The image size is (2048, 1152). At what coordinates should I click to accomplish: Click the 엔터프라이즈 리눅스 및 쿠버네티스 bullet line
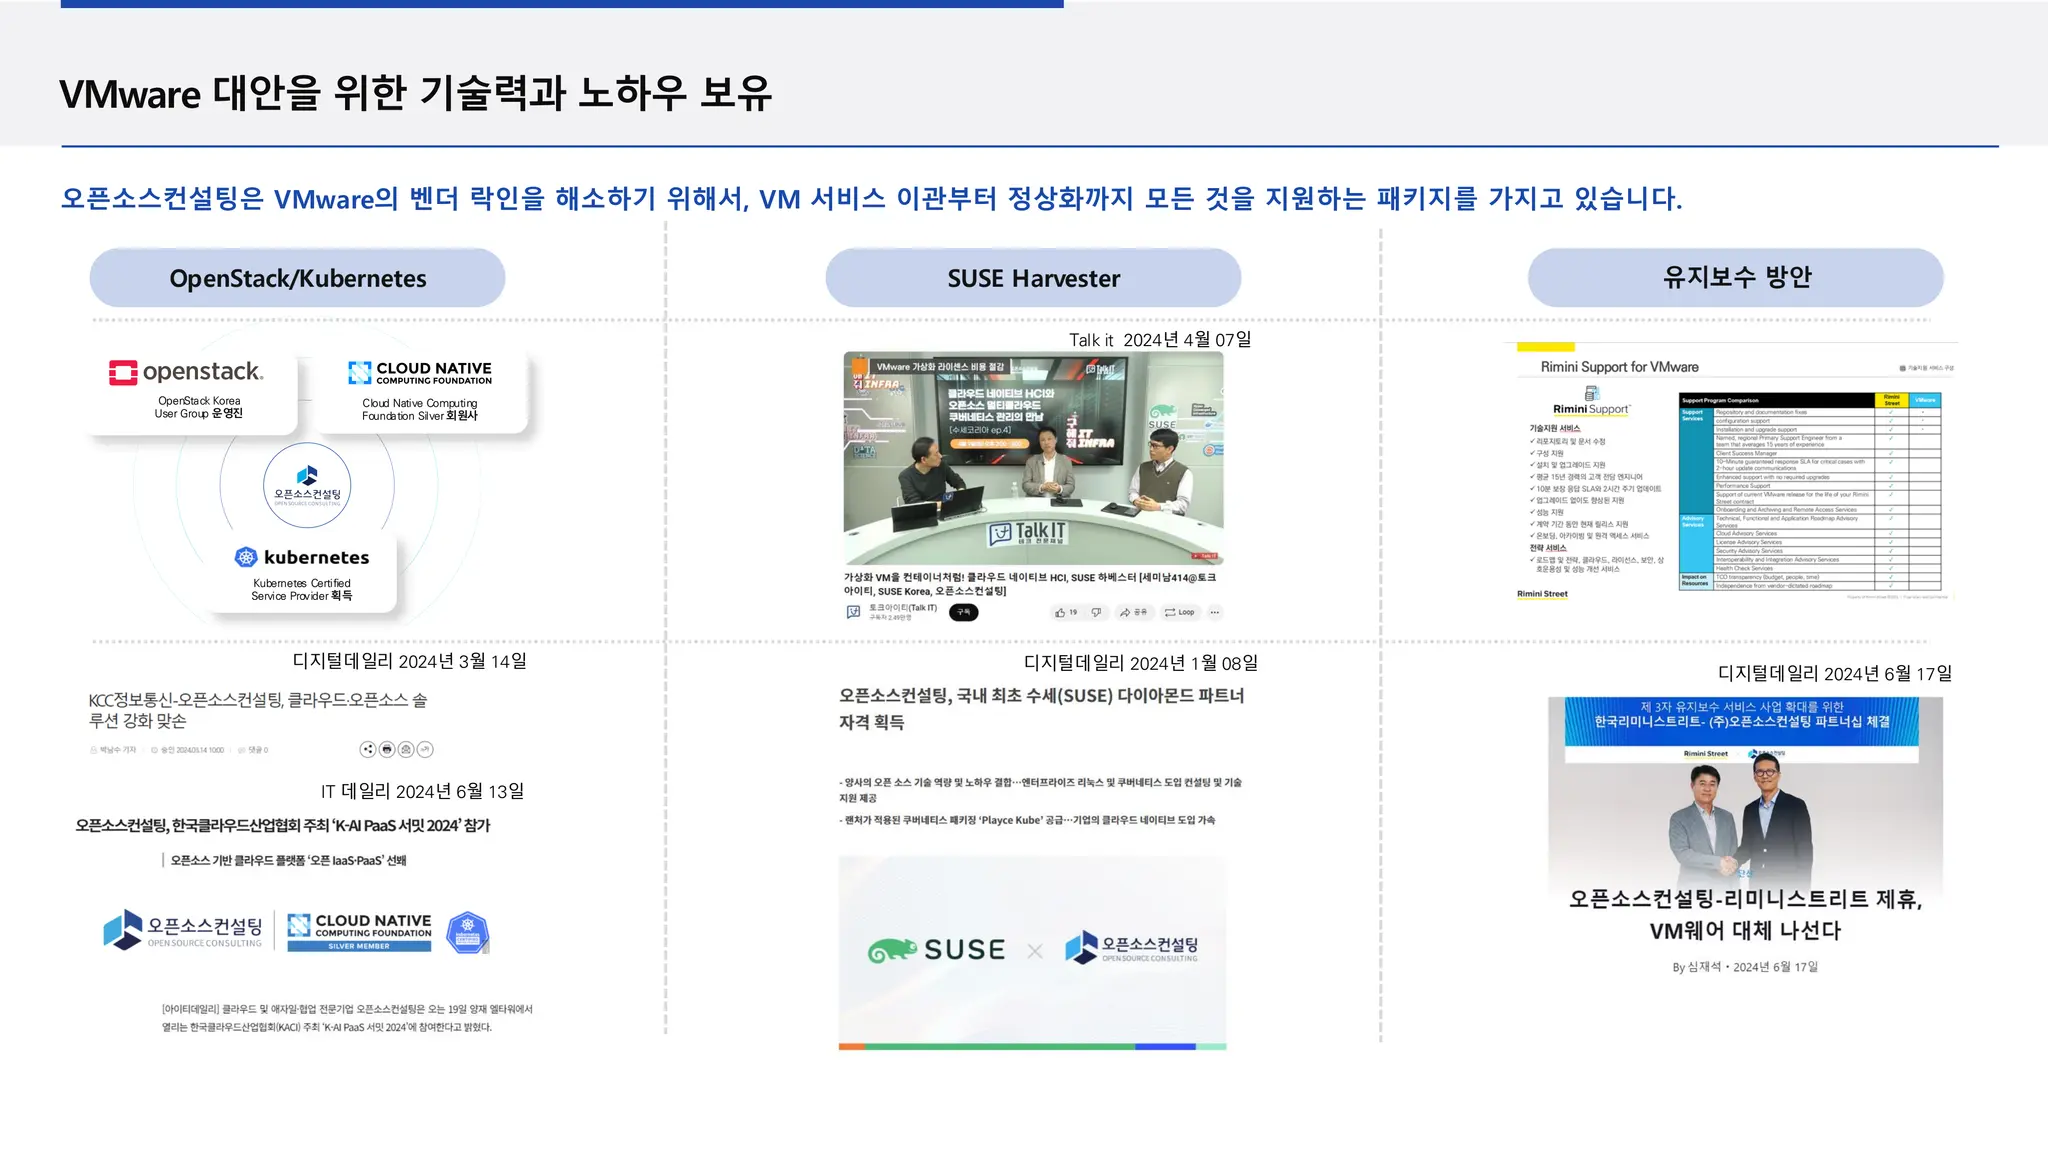[x=1040, y=790]
